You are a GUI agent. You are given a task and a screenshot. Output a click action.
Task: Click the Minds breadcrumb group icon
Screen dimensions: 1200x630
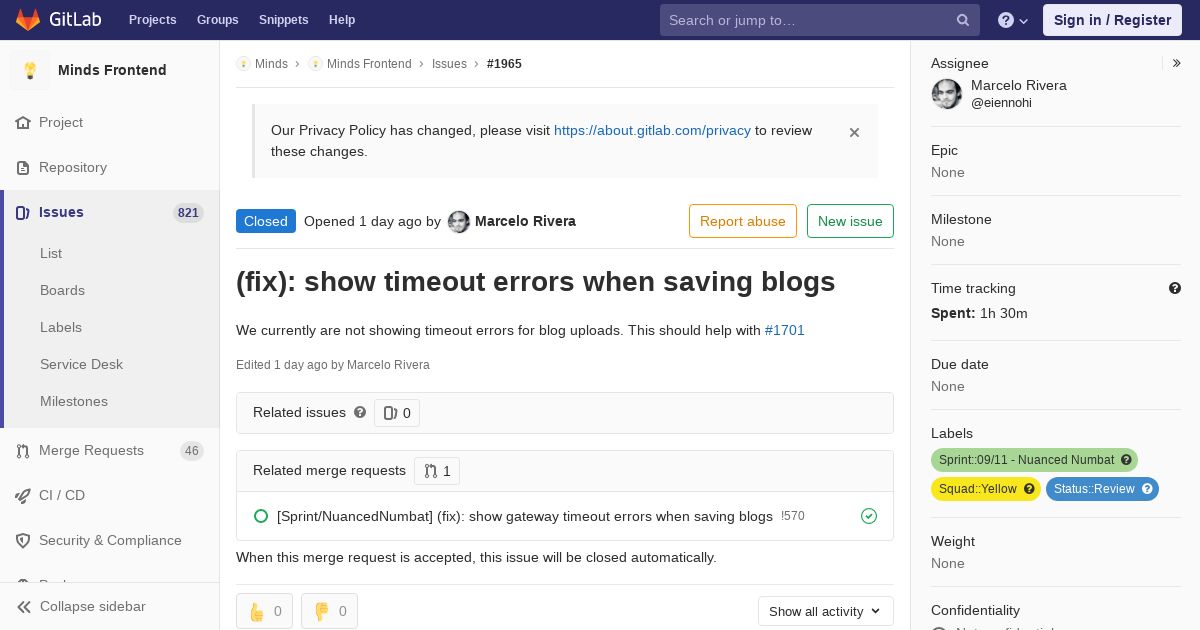[243, 64]
